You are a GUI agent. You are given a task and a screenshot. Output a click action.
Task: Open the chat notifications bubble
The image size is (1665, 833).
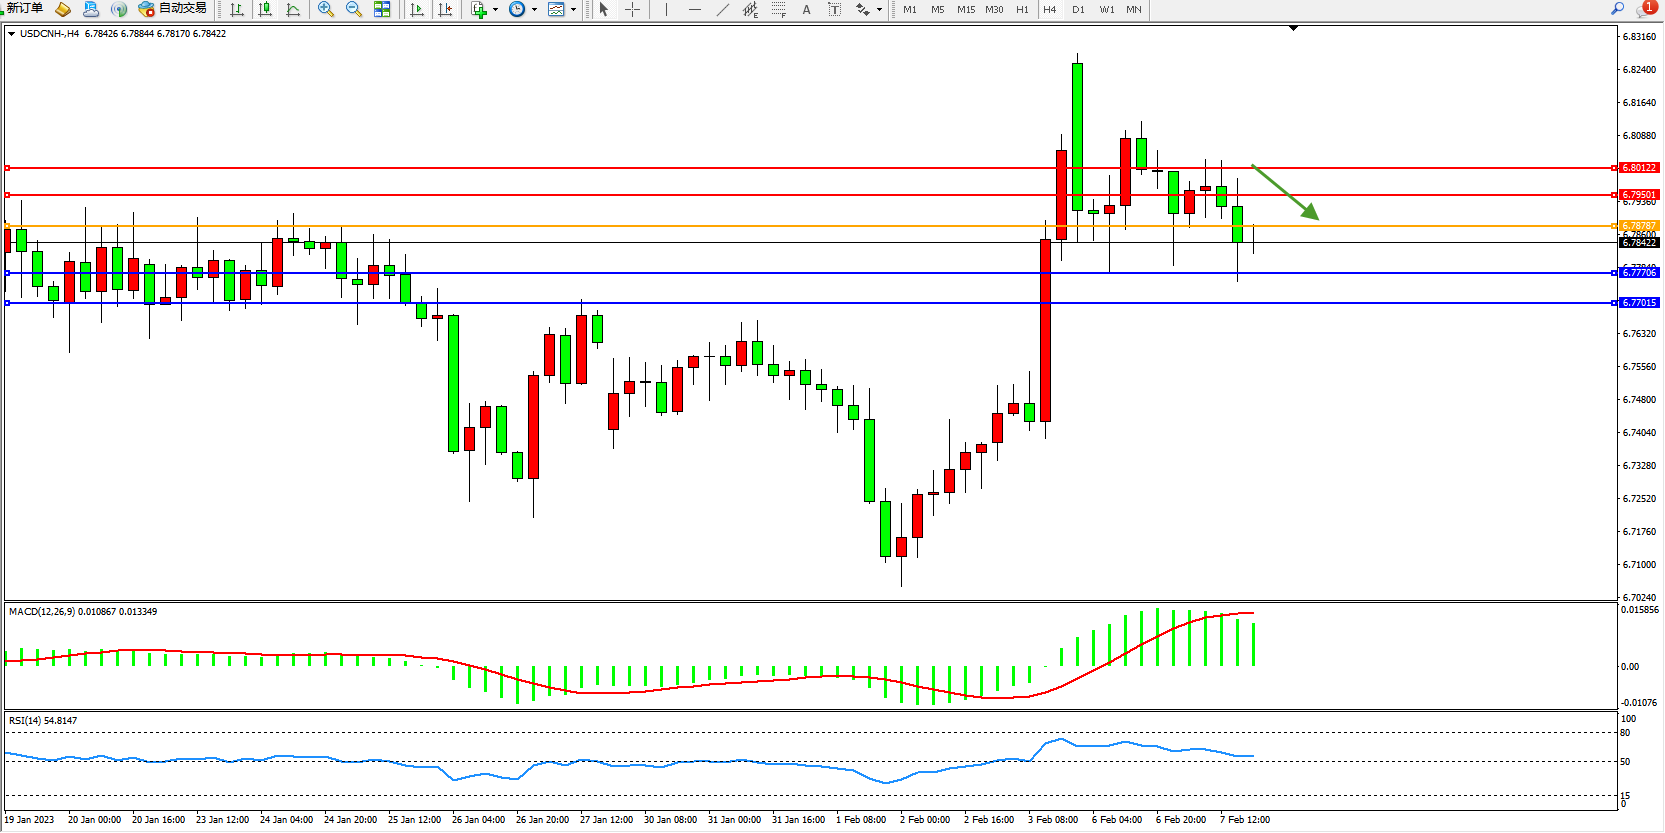(x=1645, y=9)
